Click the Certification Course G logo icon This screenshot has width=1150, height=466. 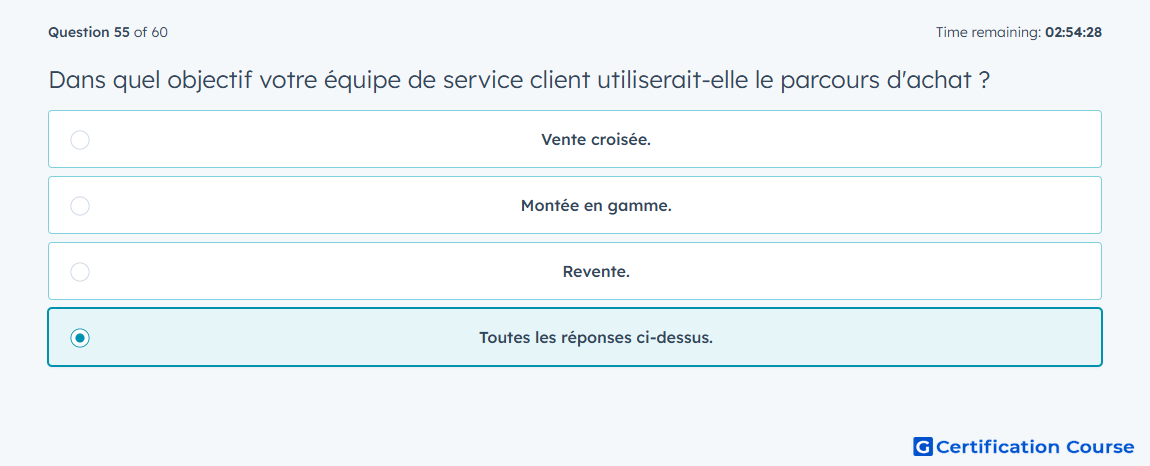[x=923, y=447]
